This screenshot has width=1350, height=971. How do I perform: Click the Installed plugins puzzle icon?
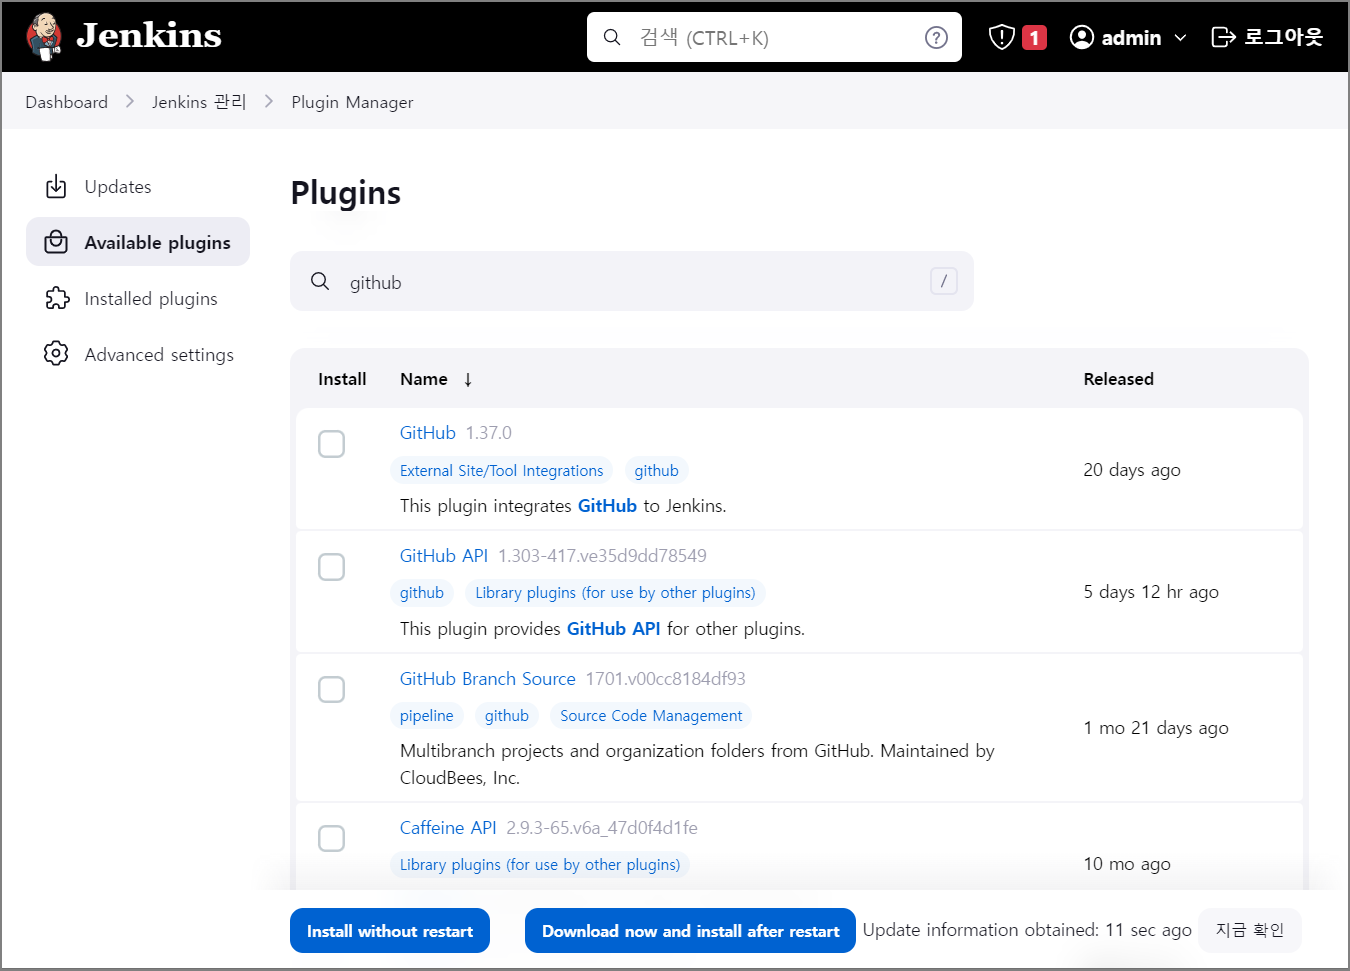point(57,298)
